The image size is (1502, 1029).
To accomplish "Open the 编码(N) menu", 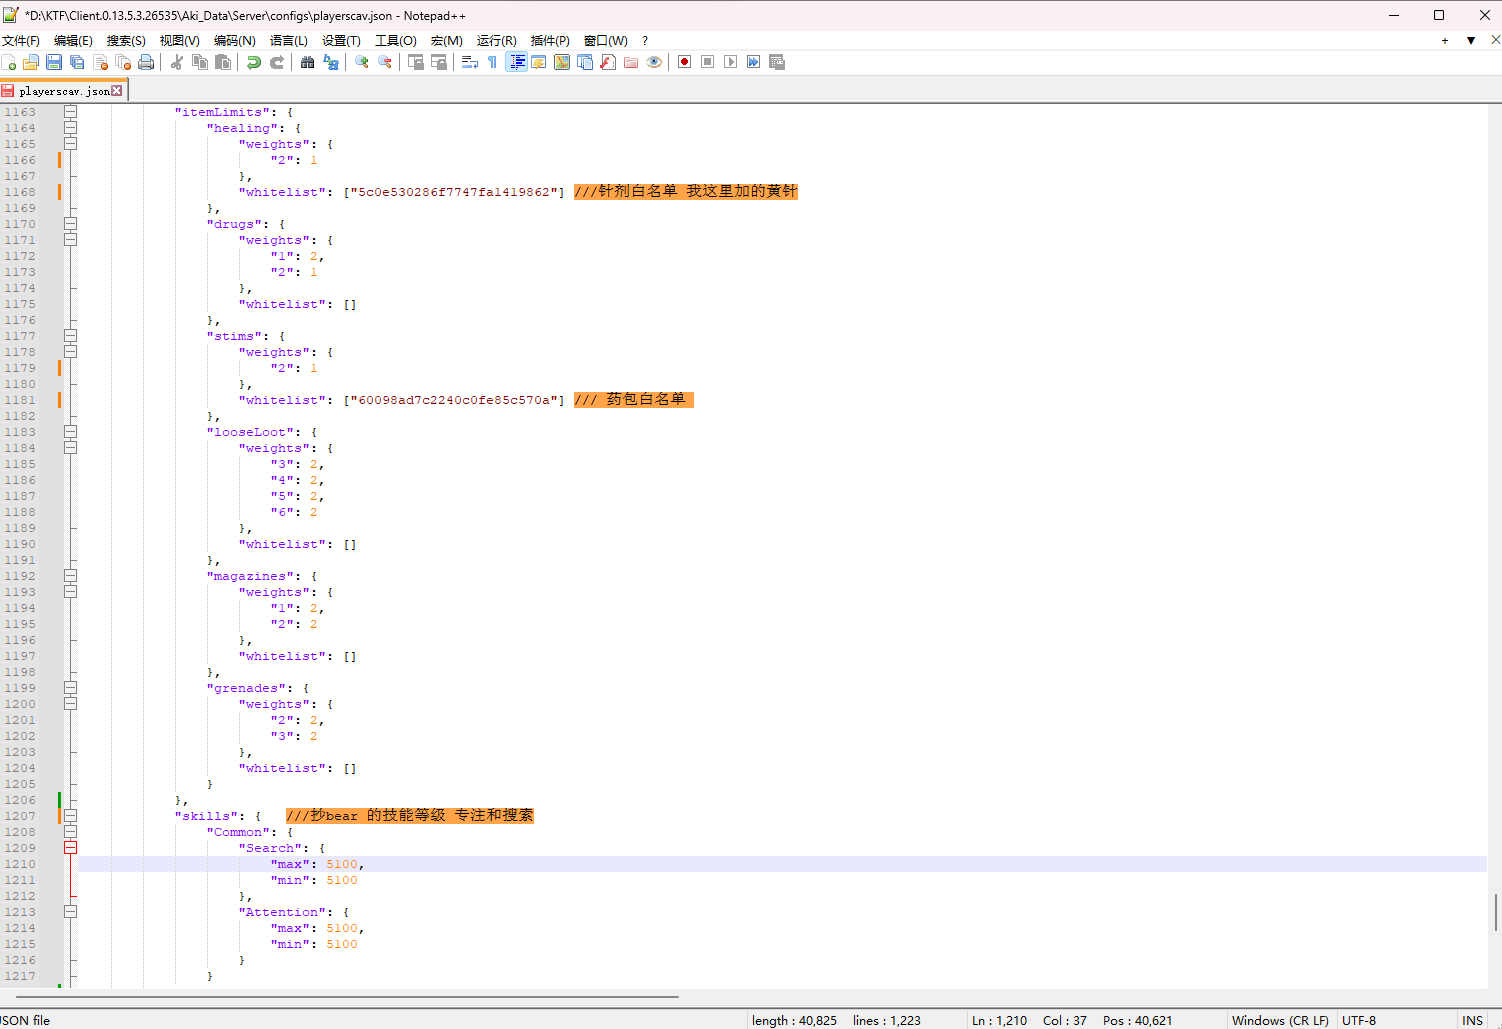I will pos(234,40).
